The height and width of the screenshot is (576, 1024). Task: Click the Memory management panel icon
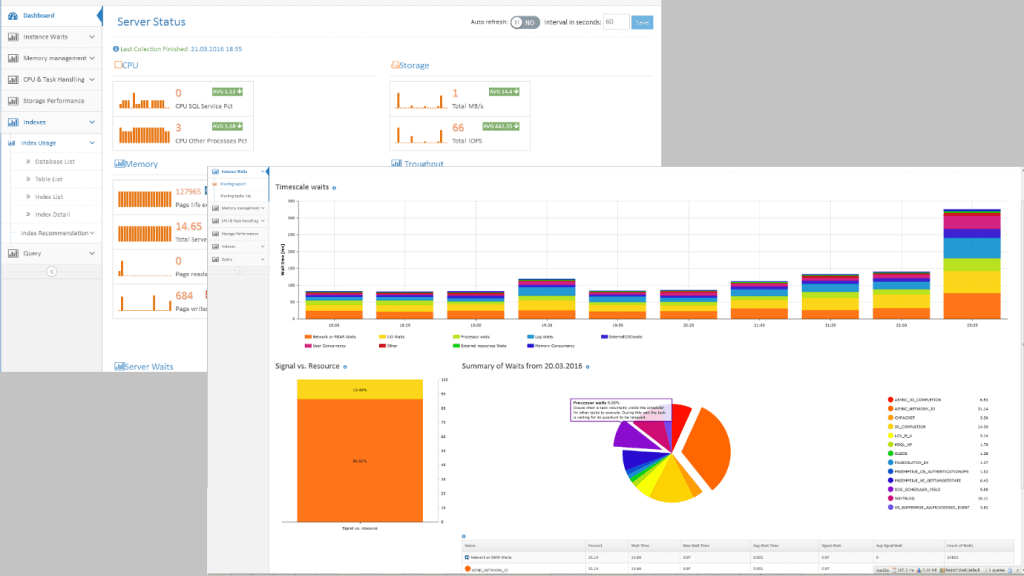(13, 56)
